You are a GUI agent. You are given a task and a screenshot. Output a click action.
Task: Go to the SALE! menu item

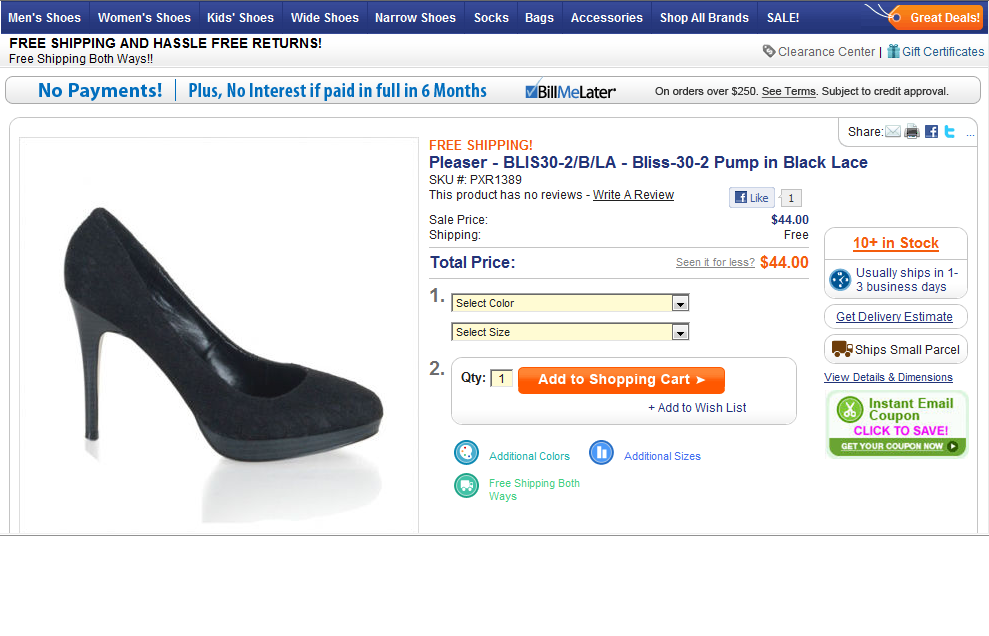tap(783, 18)
